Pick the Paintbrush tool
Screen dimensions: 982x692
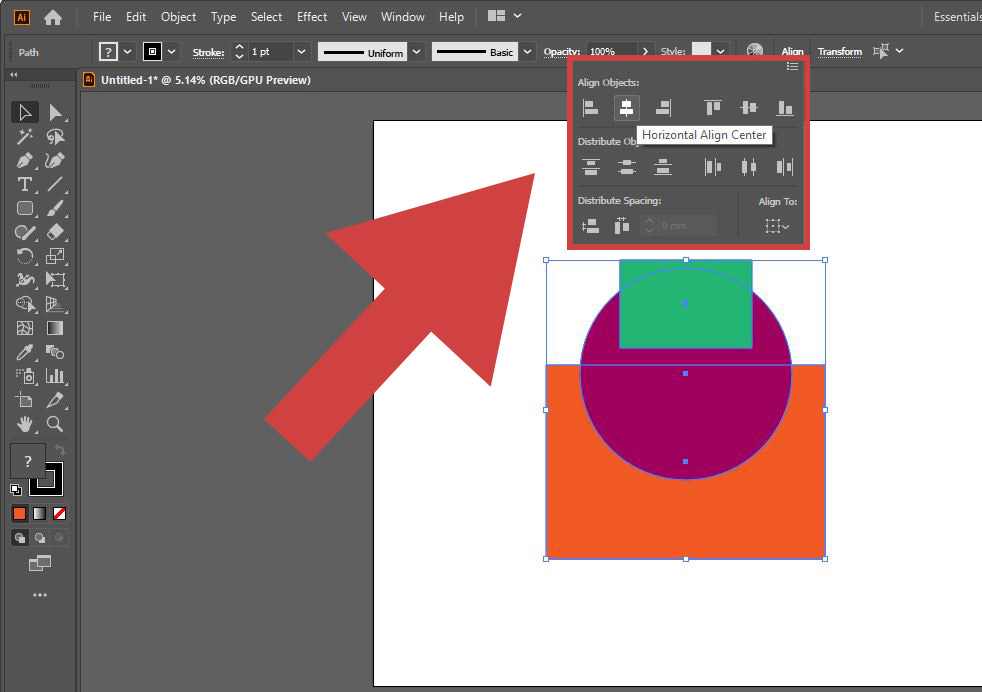(x=55, y=208)
